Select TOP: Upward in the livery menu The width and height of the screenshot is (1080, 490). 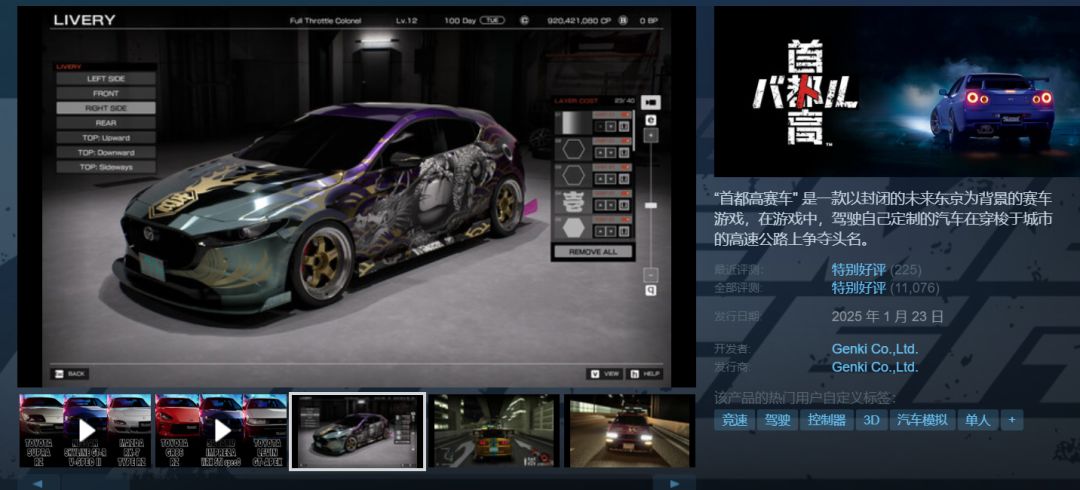pos(106,138)
